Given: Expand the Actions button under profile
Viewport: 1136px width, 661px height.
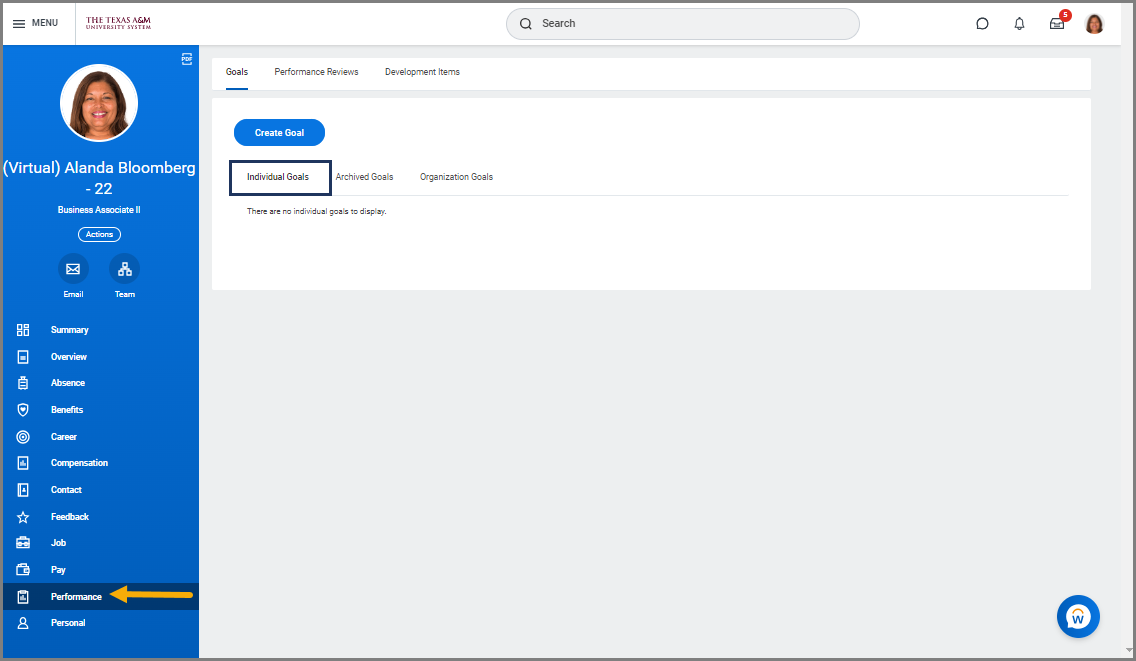Looking at the screenshot, I should pyautogui.click(x=99, y=234).
